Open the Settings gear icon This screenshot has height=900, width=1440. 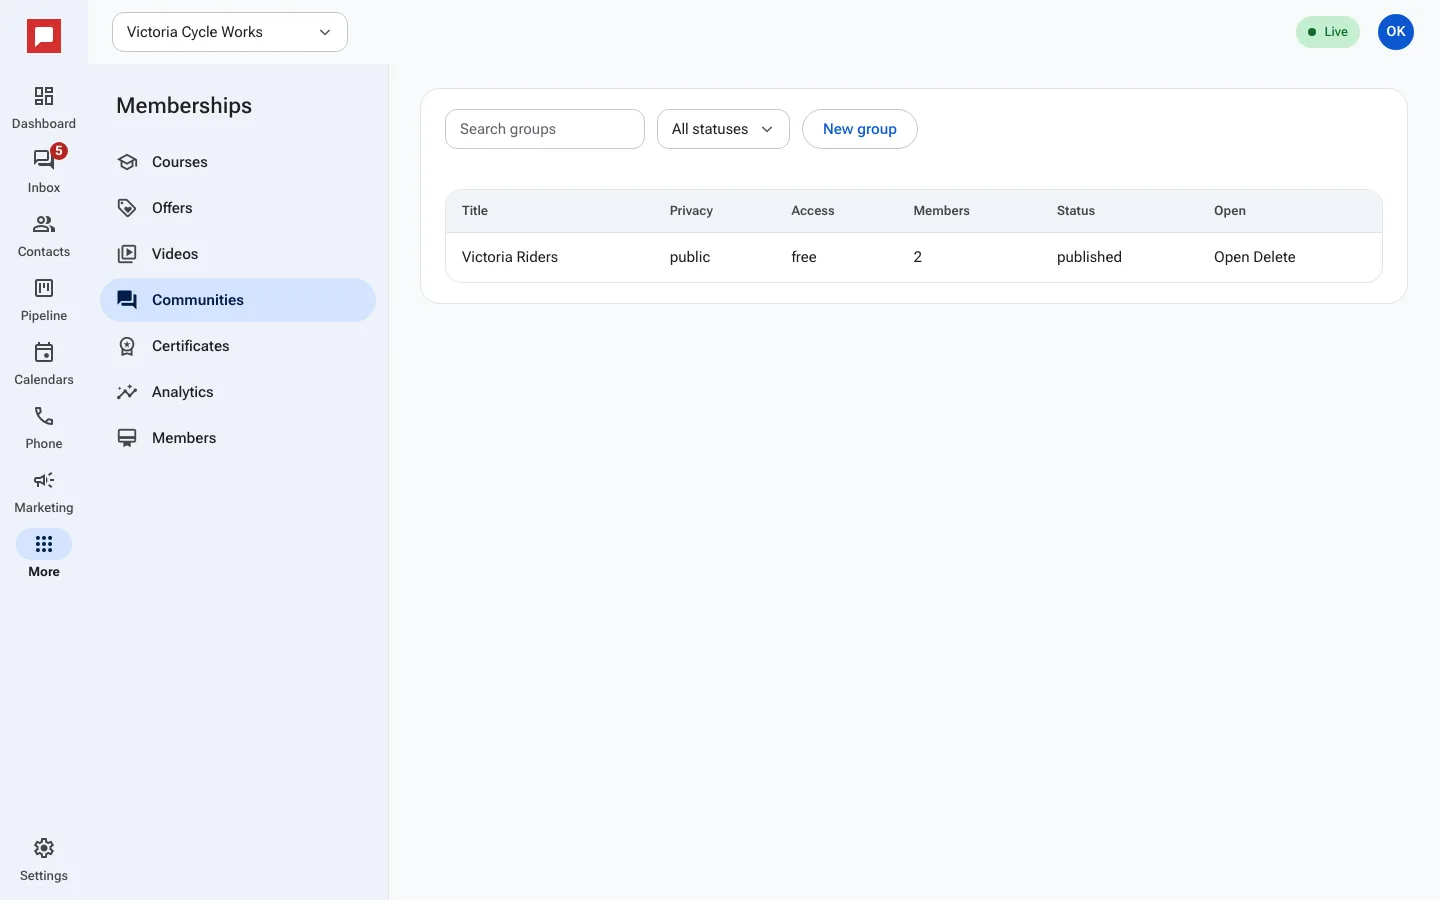click(x=44, y=848)
